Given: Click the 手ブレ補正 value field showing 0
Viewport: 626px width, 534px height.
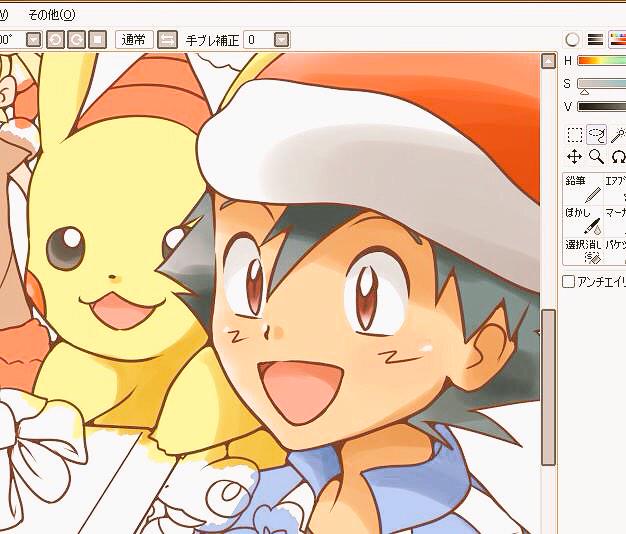Looking at the screenshot, I should pos(259,40).
